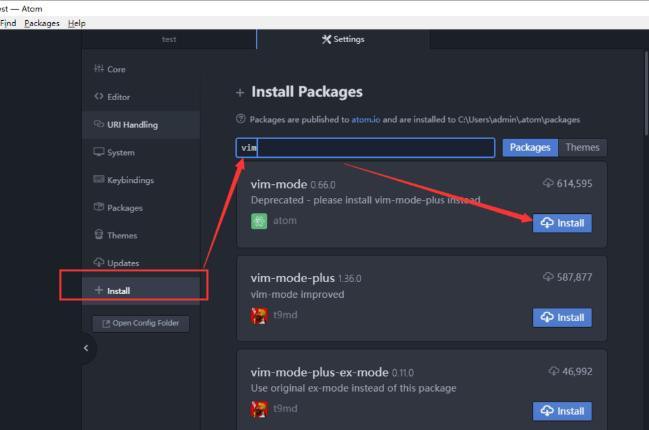Click the atom author name
This screenshot has height=430, width=649.
click(x=285, y=221)
